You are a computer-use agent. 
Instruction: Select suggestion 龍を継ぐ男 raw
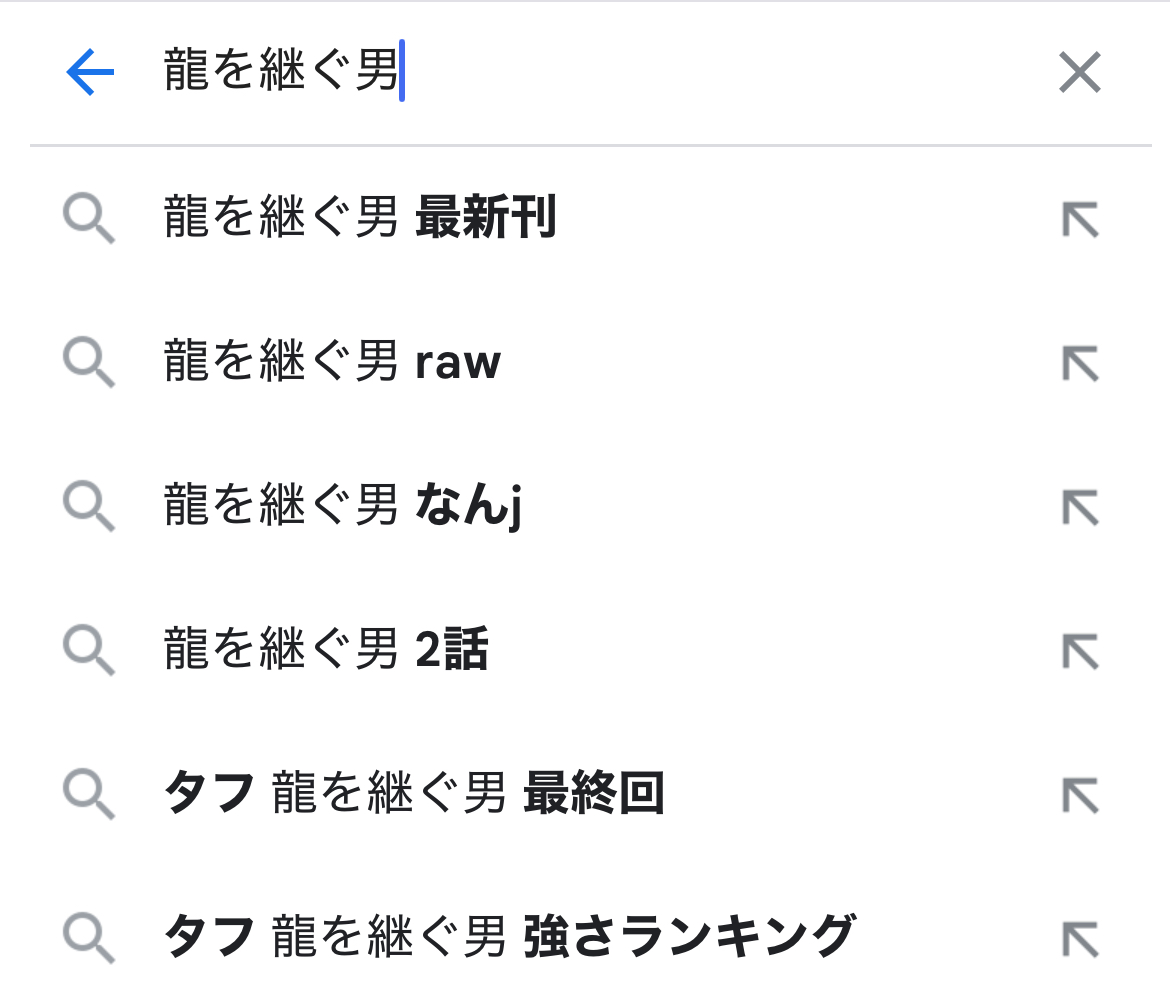coord(332,363)
